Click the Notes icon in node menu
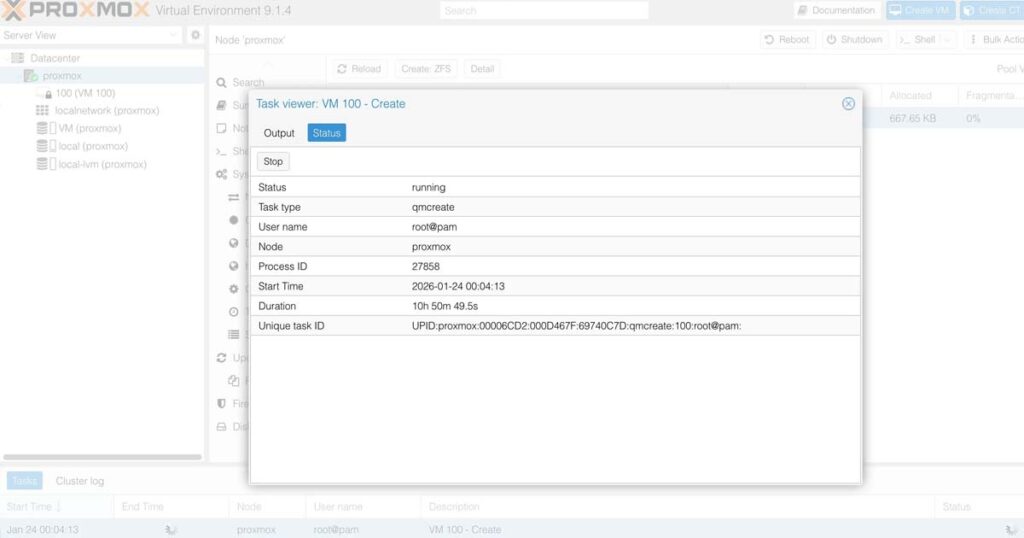This screenshot has width=1024, height=538. [221, 129]
